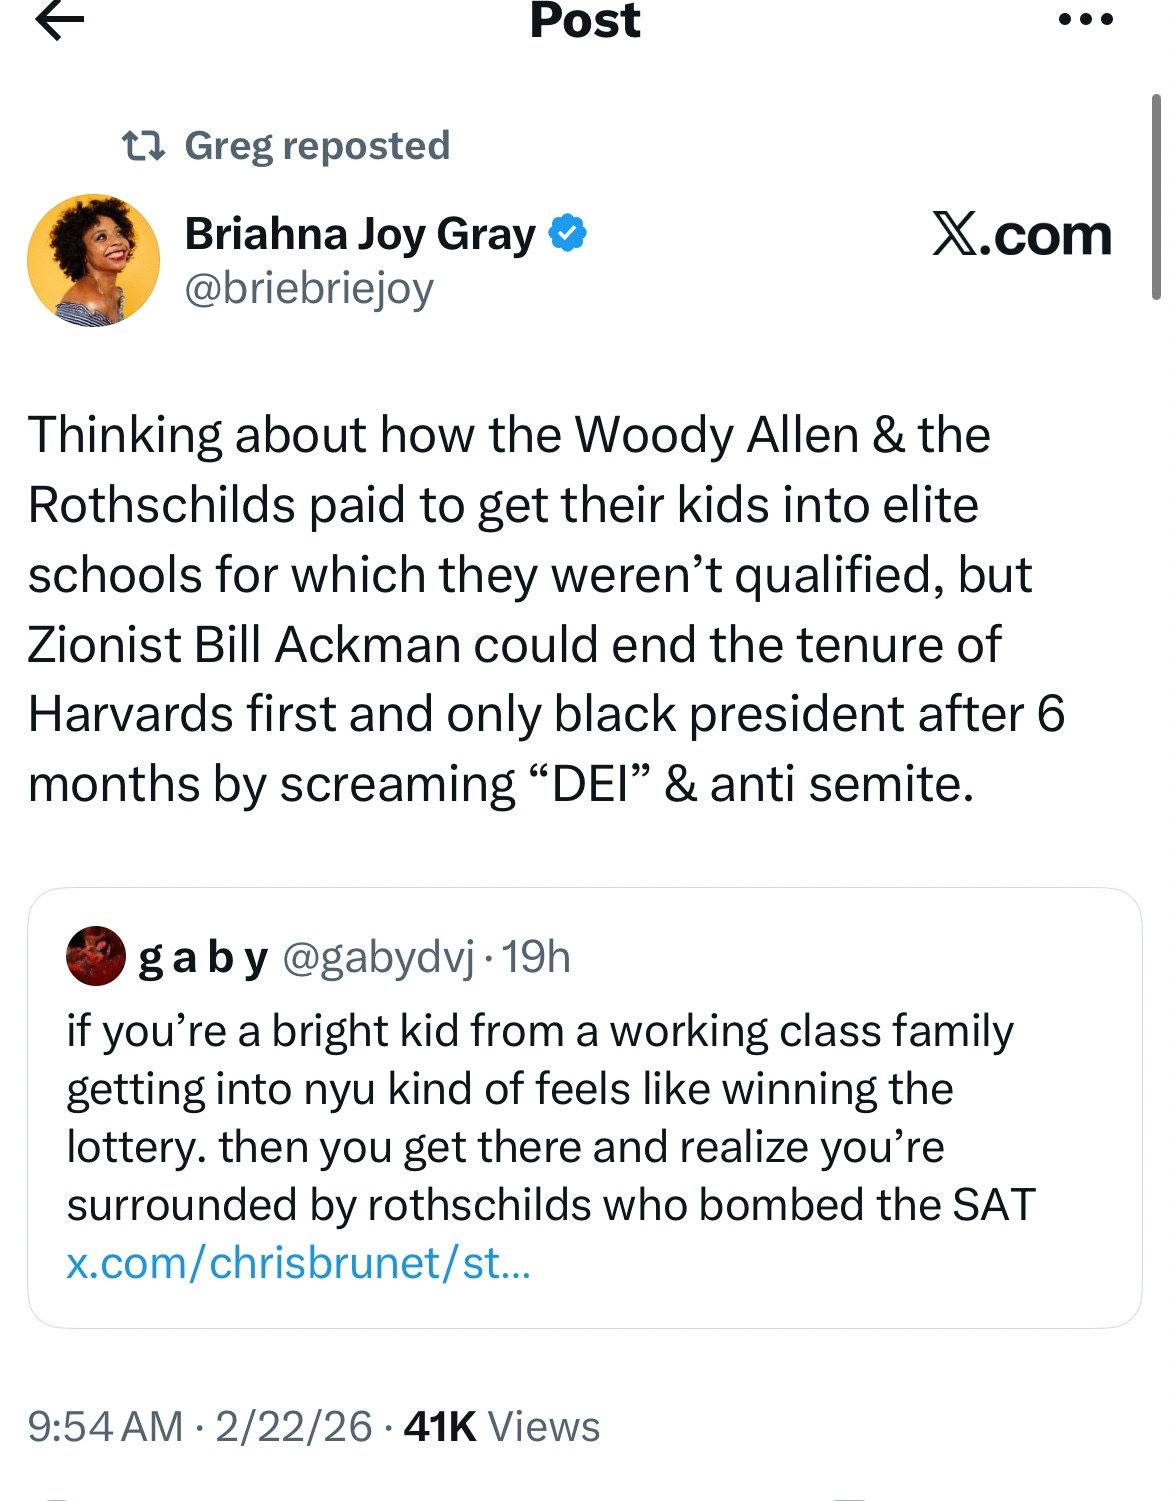Tap the back arrow
Image resolution: width=1170 pixels, height=1501 pixels.
point(59,20)
